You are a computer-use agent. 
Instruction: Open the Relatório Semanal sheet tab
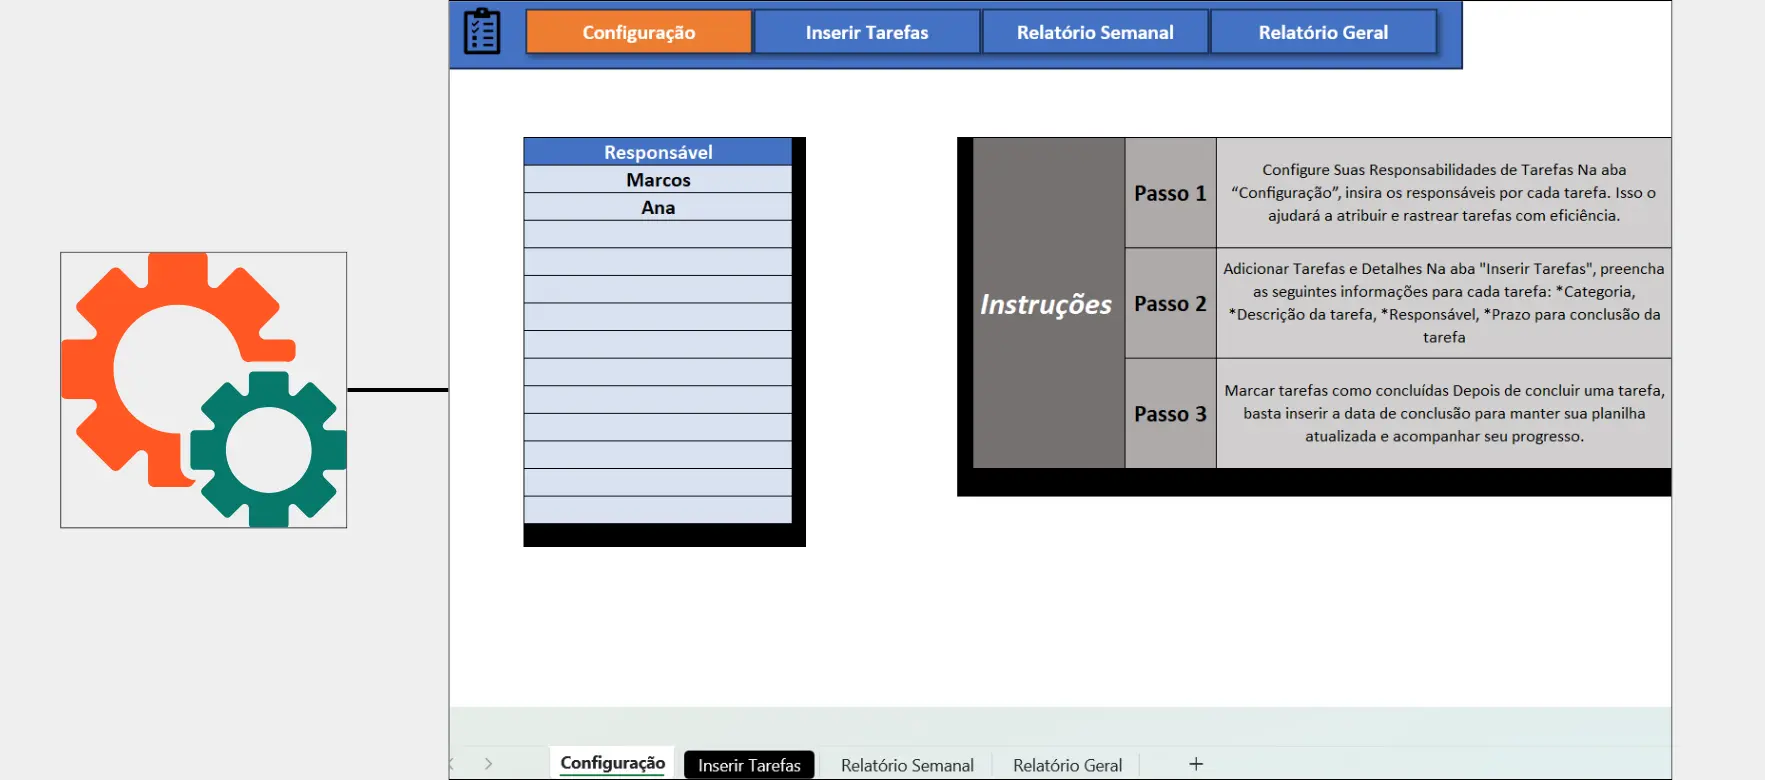pyautogui.click(x=907, y=765)
